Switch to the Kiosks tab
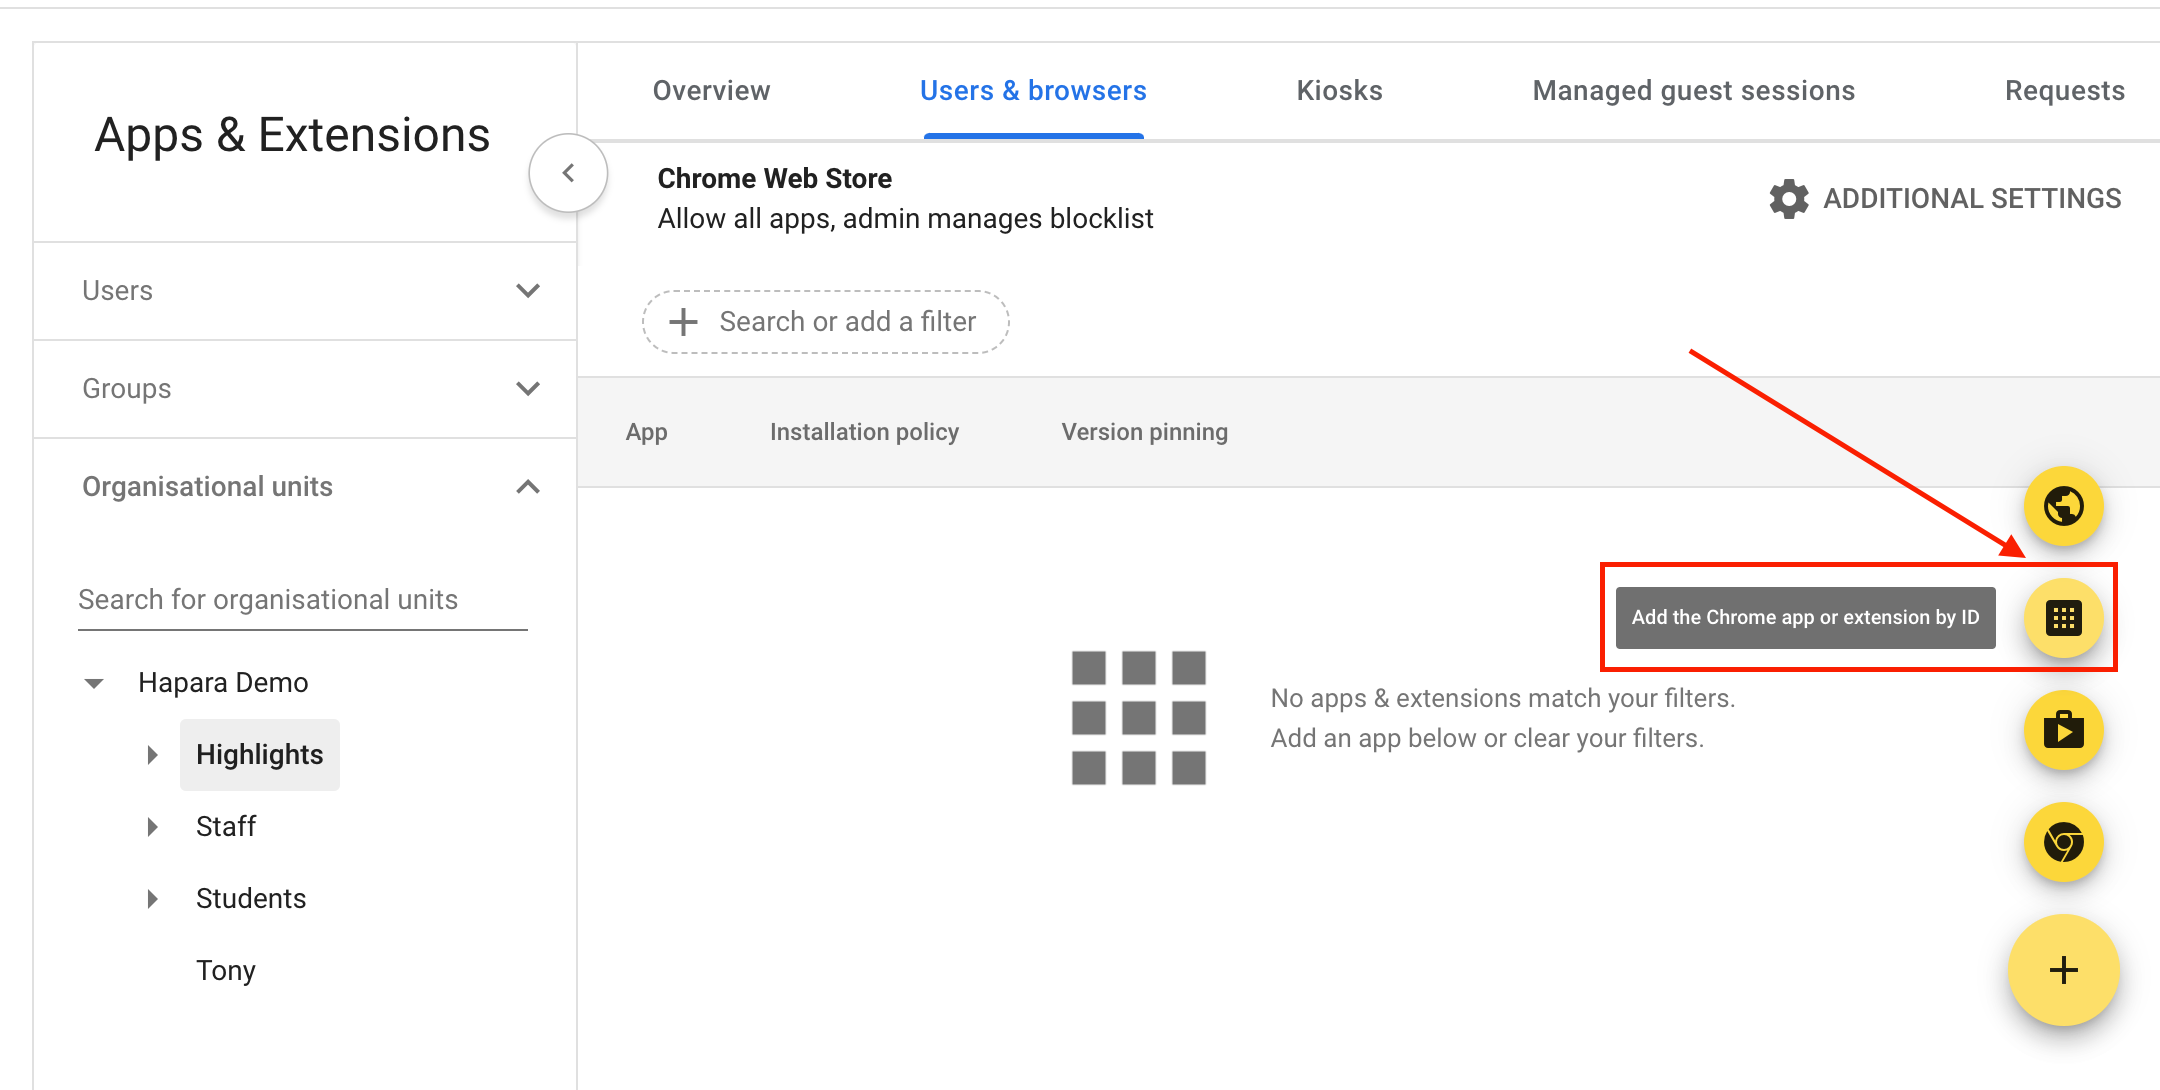 pyautogui.click(x=1339, y=90)
